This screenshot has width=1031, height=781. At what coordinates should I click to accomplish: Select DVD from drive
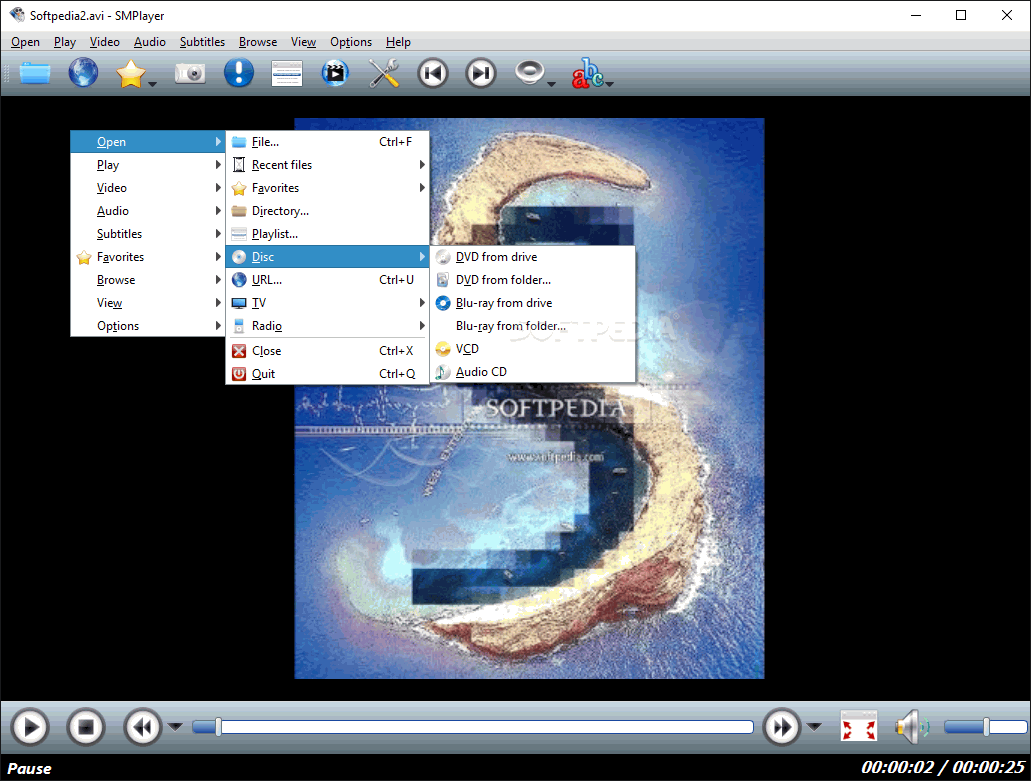pos(533,257)
